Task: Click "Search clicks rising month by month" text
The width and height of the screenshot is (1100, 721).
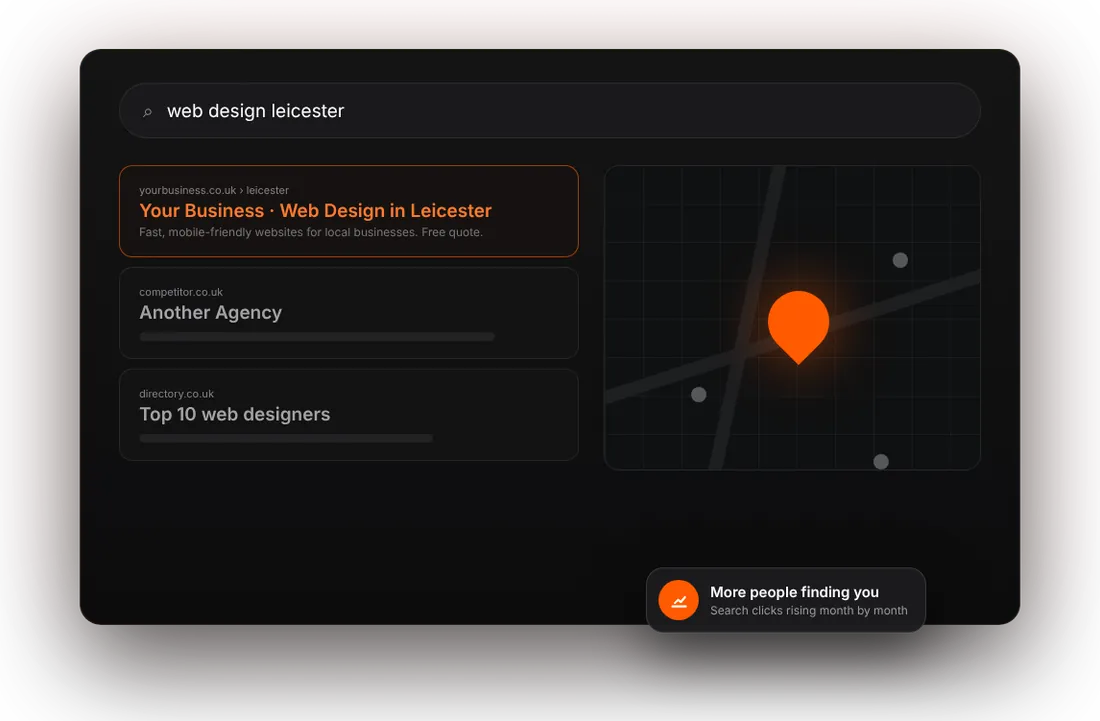Action: tap(809, 610)
